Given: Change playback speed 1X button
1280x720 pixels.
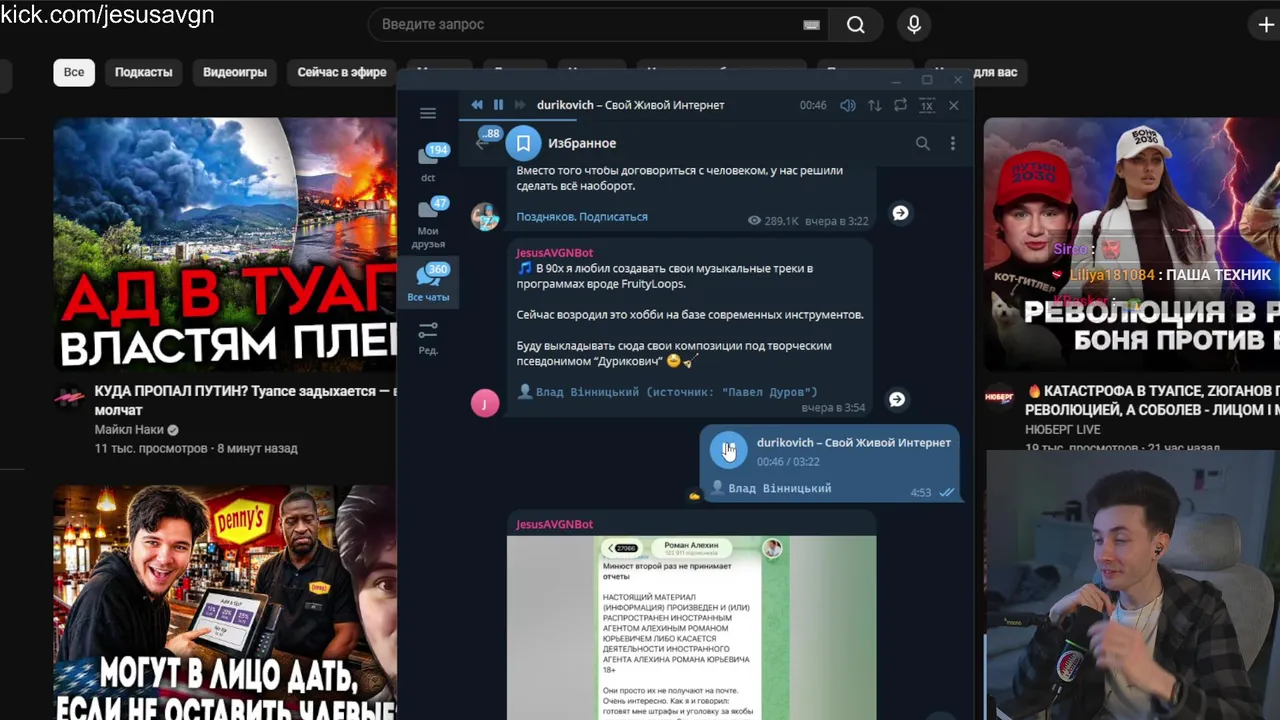Looking at the screenshot, I should tap(927, 105).
